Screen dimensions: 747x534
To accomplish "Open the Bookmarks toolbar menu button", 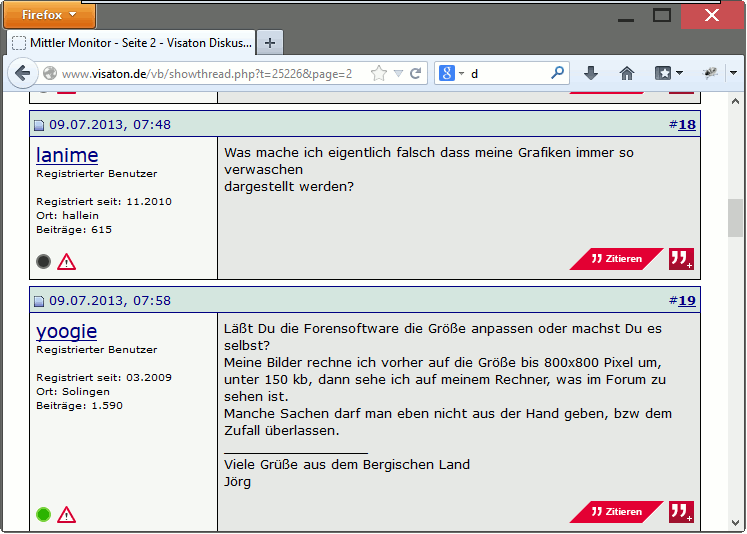I will point(668,73).
